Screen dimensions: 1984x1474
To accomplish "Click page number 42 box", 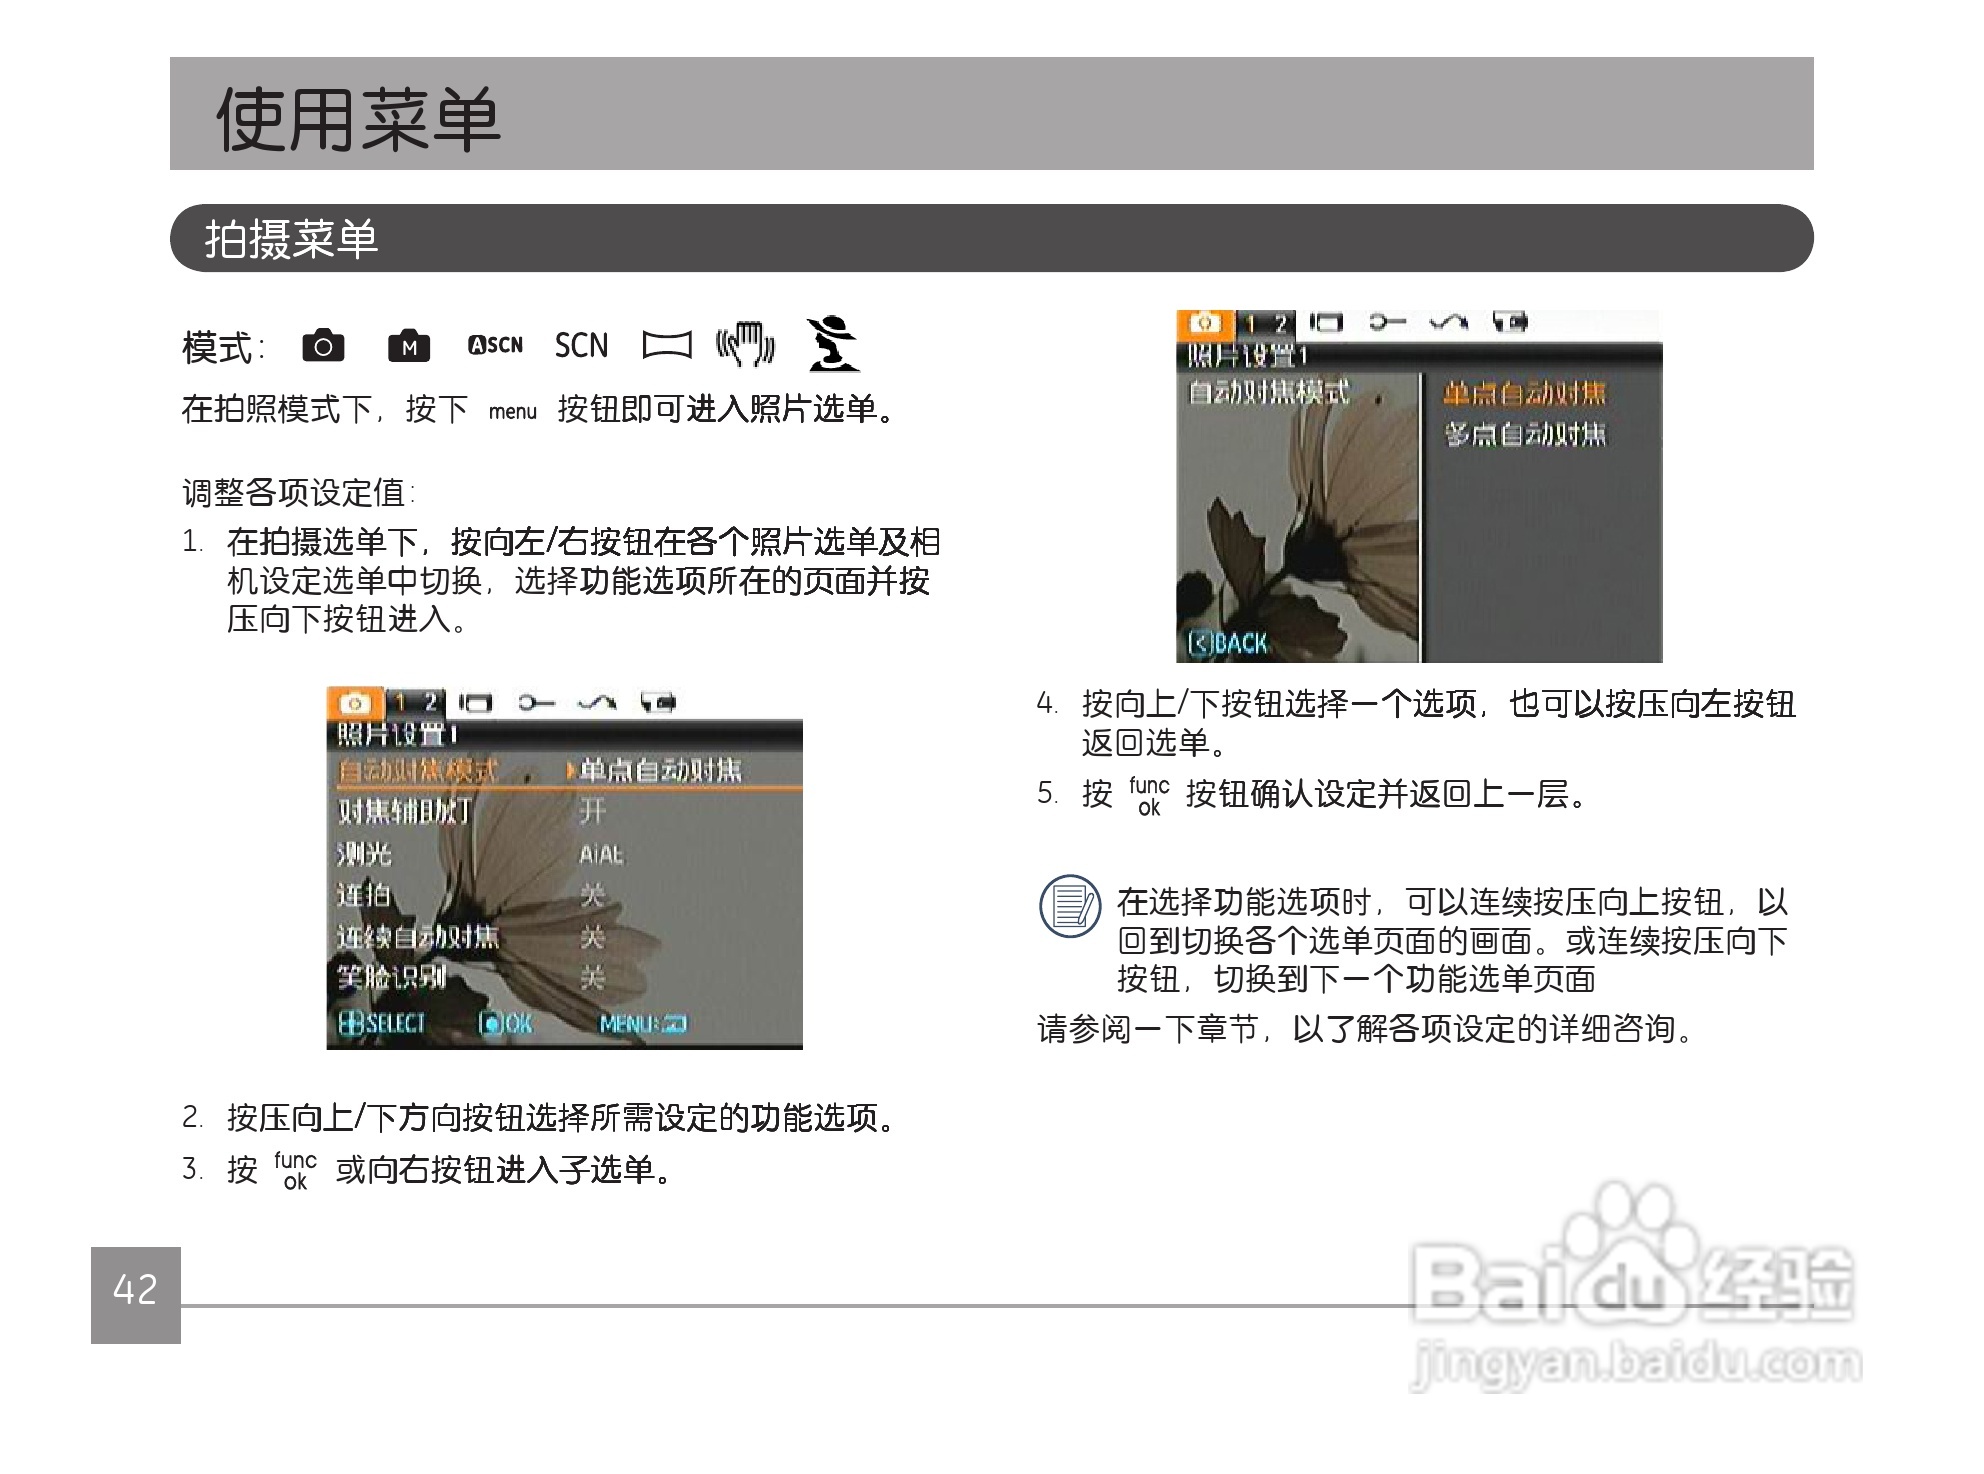I will click(x=136, y=1294).
